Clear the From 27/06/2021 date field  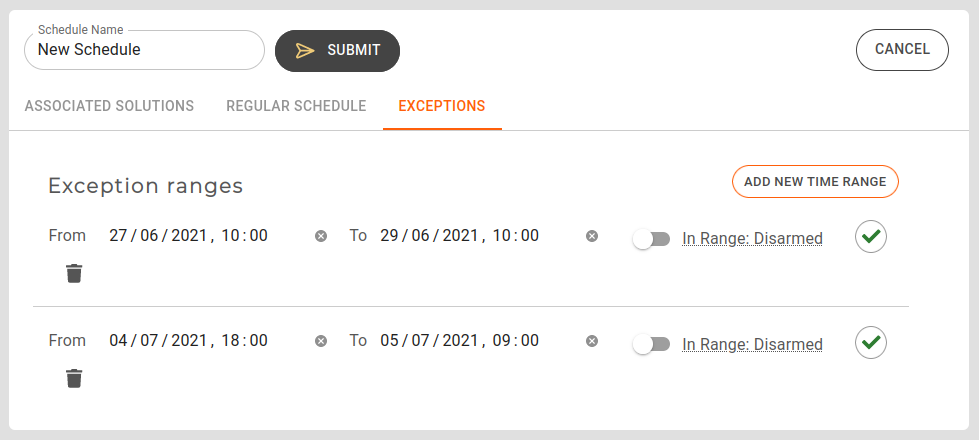321,236
